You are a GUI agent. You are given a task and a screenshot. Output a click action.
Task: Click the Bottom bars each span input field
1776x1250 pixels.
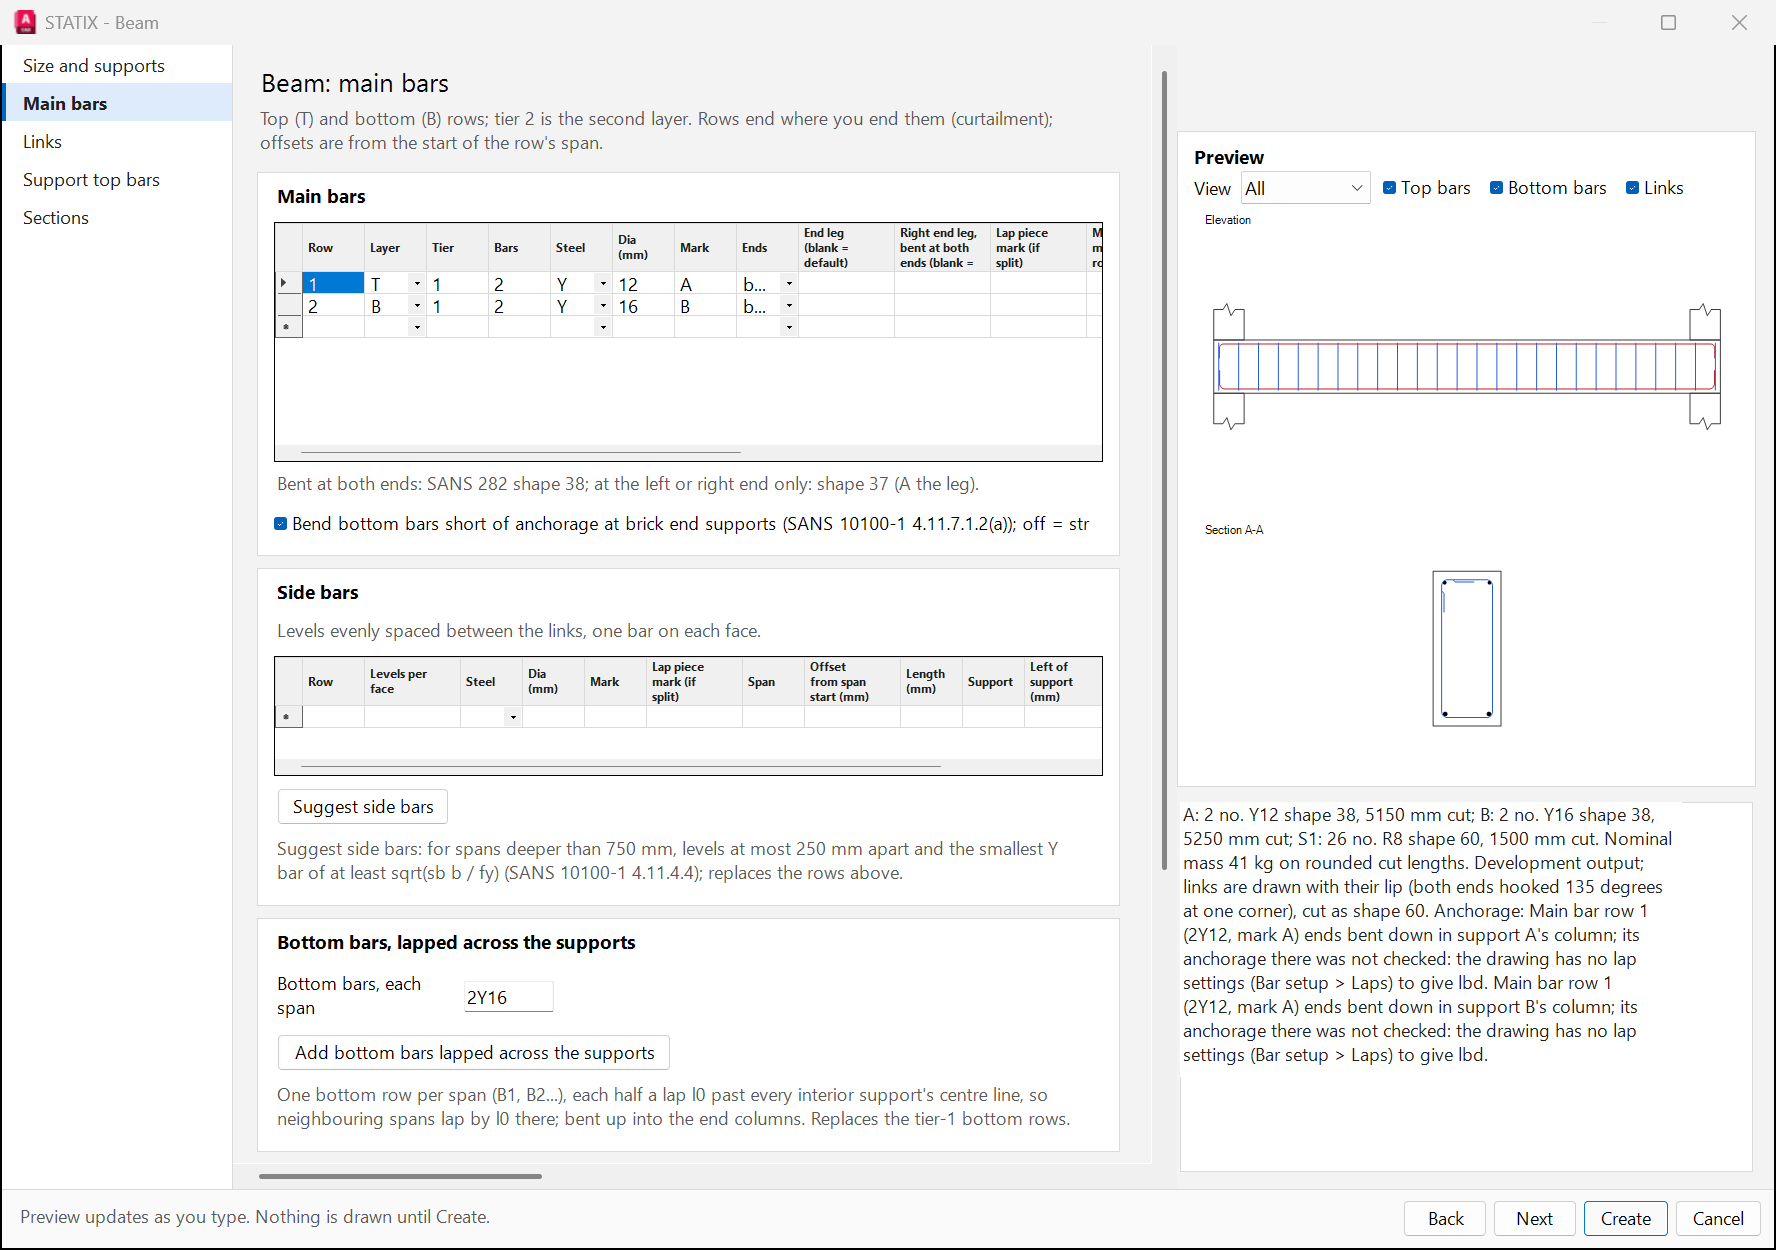click(508, 997)
